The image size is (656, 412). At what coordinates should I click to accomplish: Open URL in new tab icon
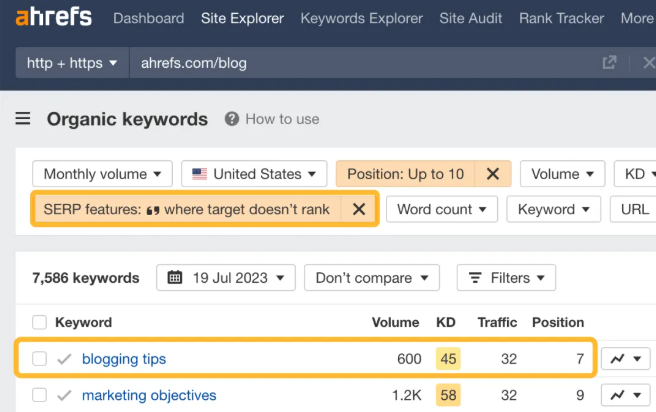click(609, 63)
